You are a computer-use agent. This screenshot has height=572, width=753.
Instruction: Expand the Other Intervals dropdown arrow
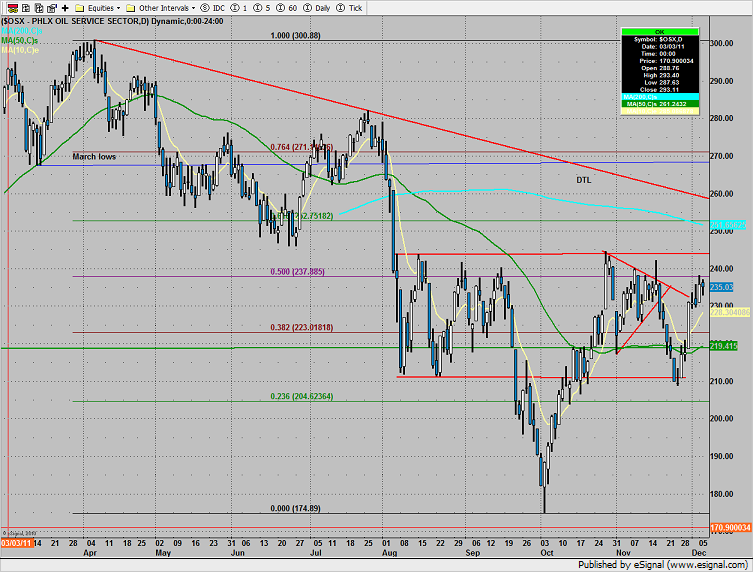pos(193,6)
